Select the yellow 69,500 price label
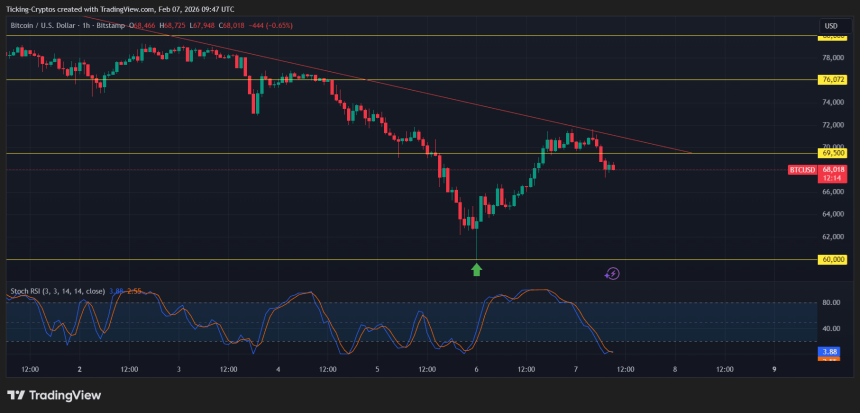Image resolution: width=860 pixels, height=413 pixels. tap(834, 153)
